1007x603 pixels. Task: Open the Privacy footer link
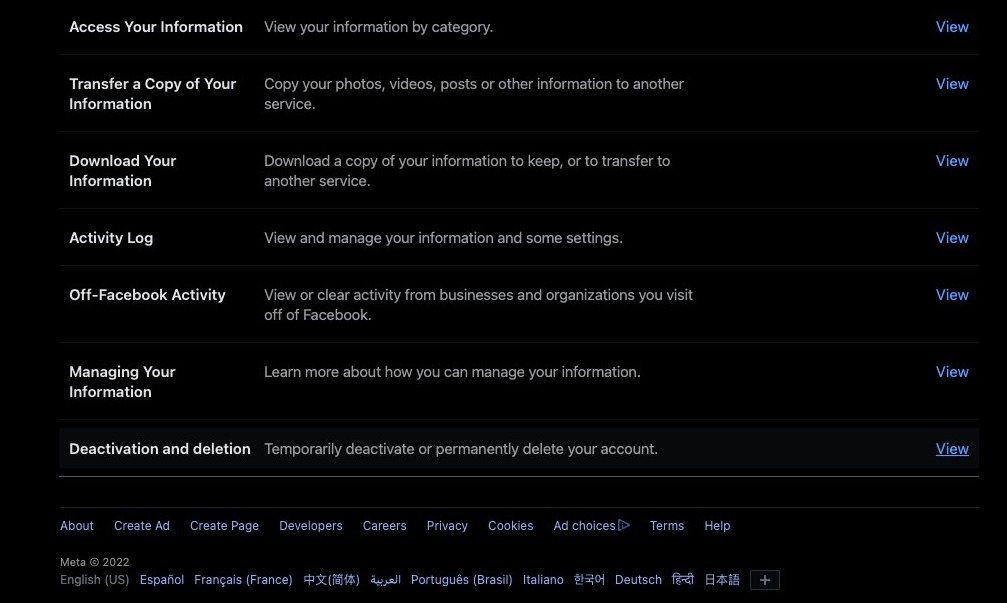447,526
